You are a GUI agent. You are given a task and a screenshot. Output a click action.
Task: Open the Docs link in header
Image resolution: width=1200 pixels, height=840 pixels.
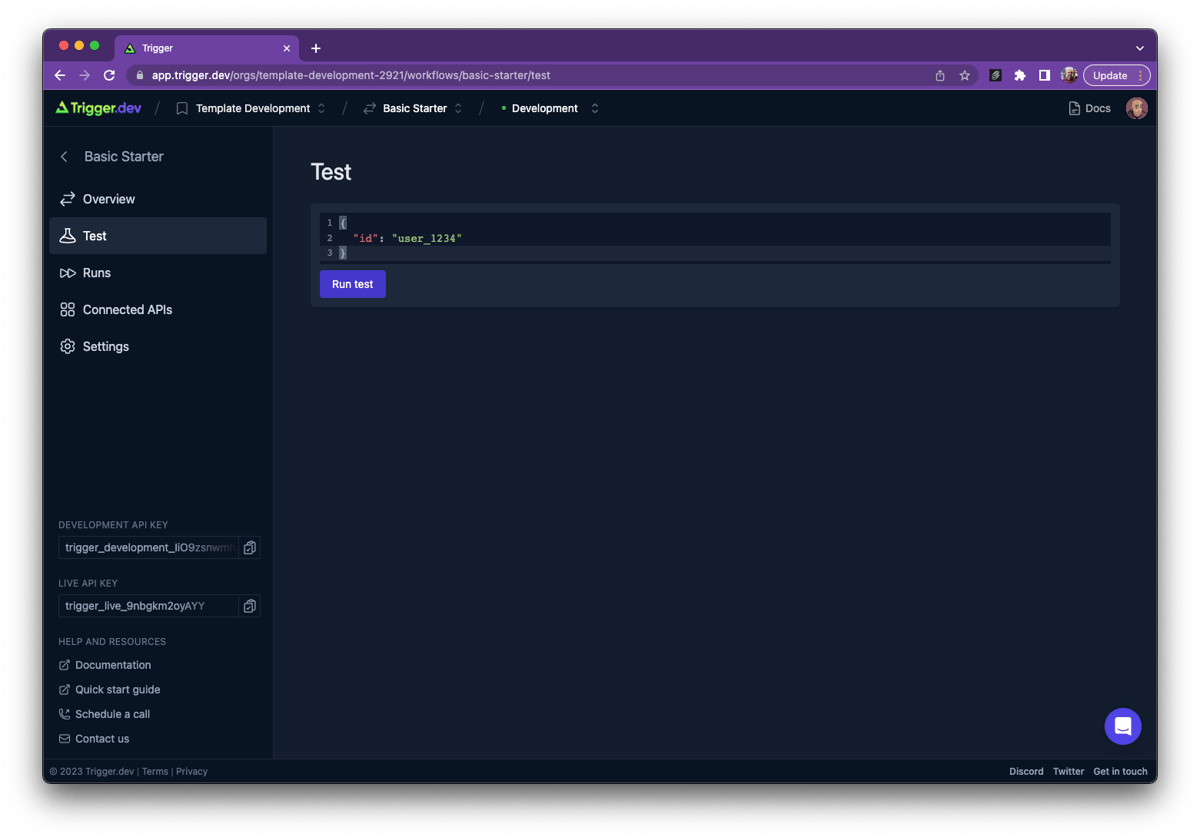(1090, 108)
